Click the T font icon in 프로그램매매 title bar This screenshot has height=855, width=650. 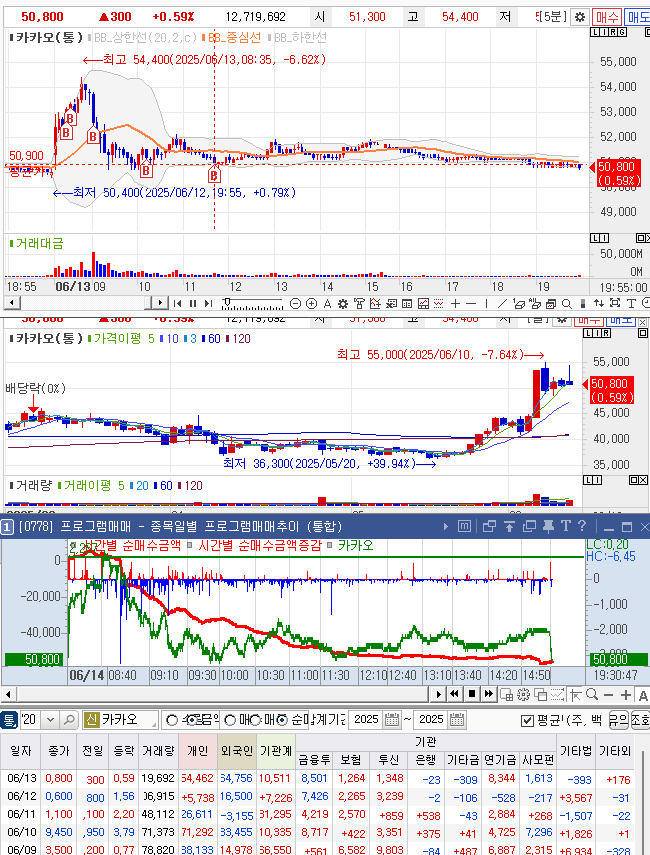click(x=565, y=526)
